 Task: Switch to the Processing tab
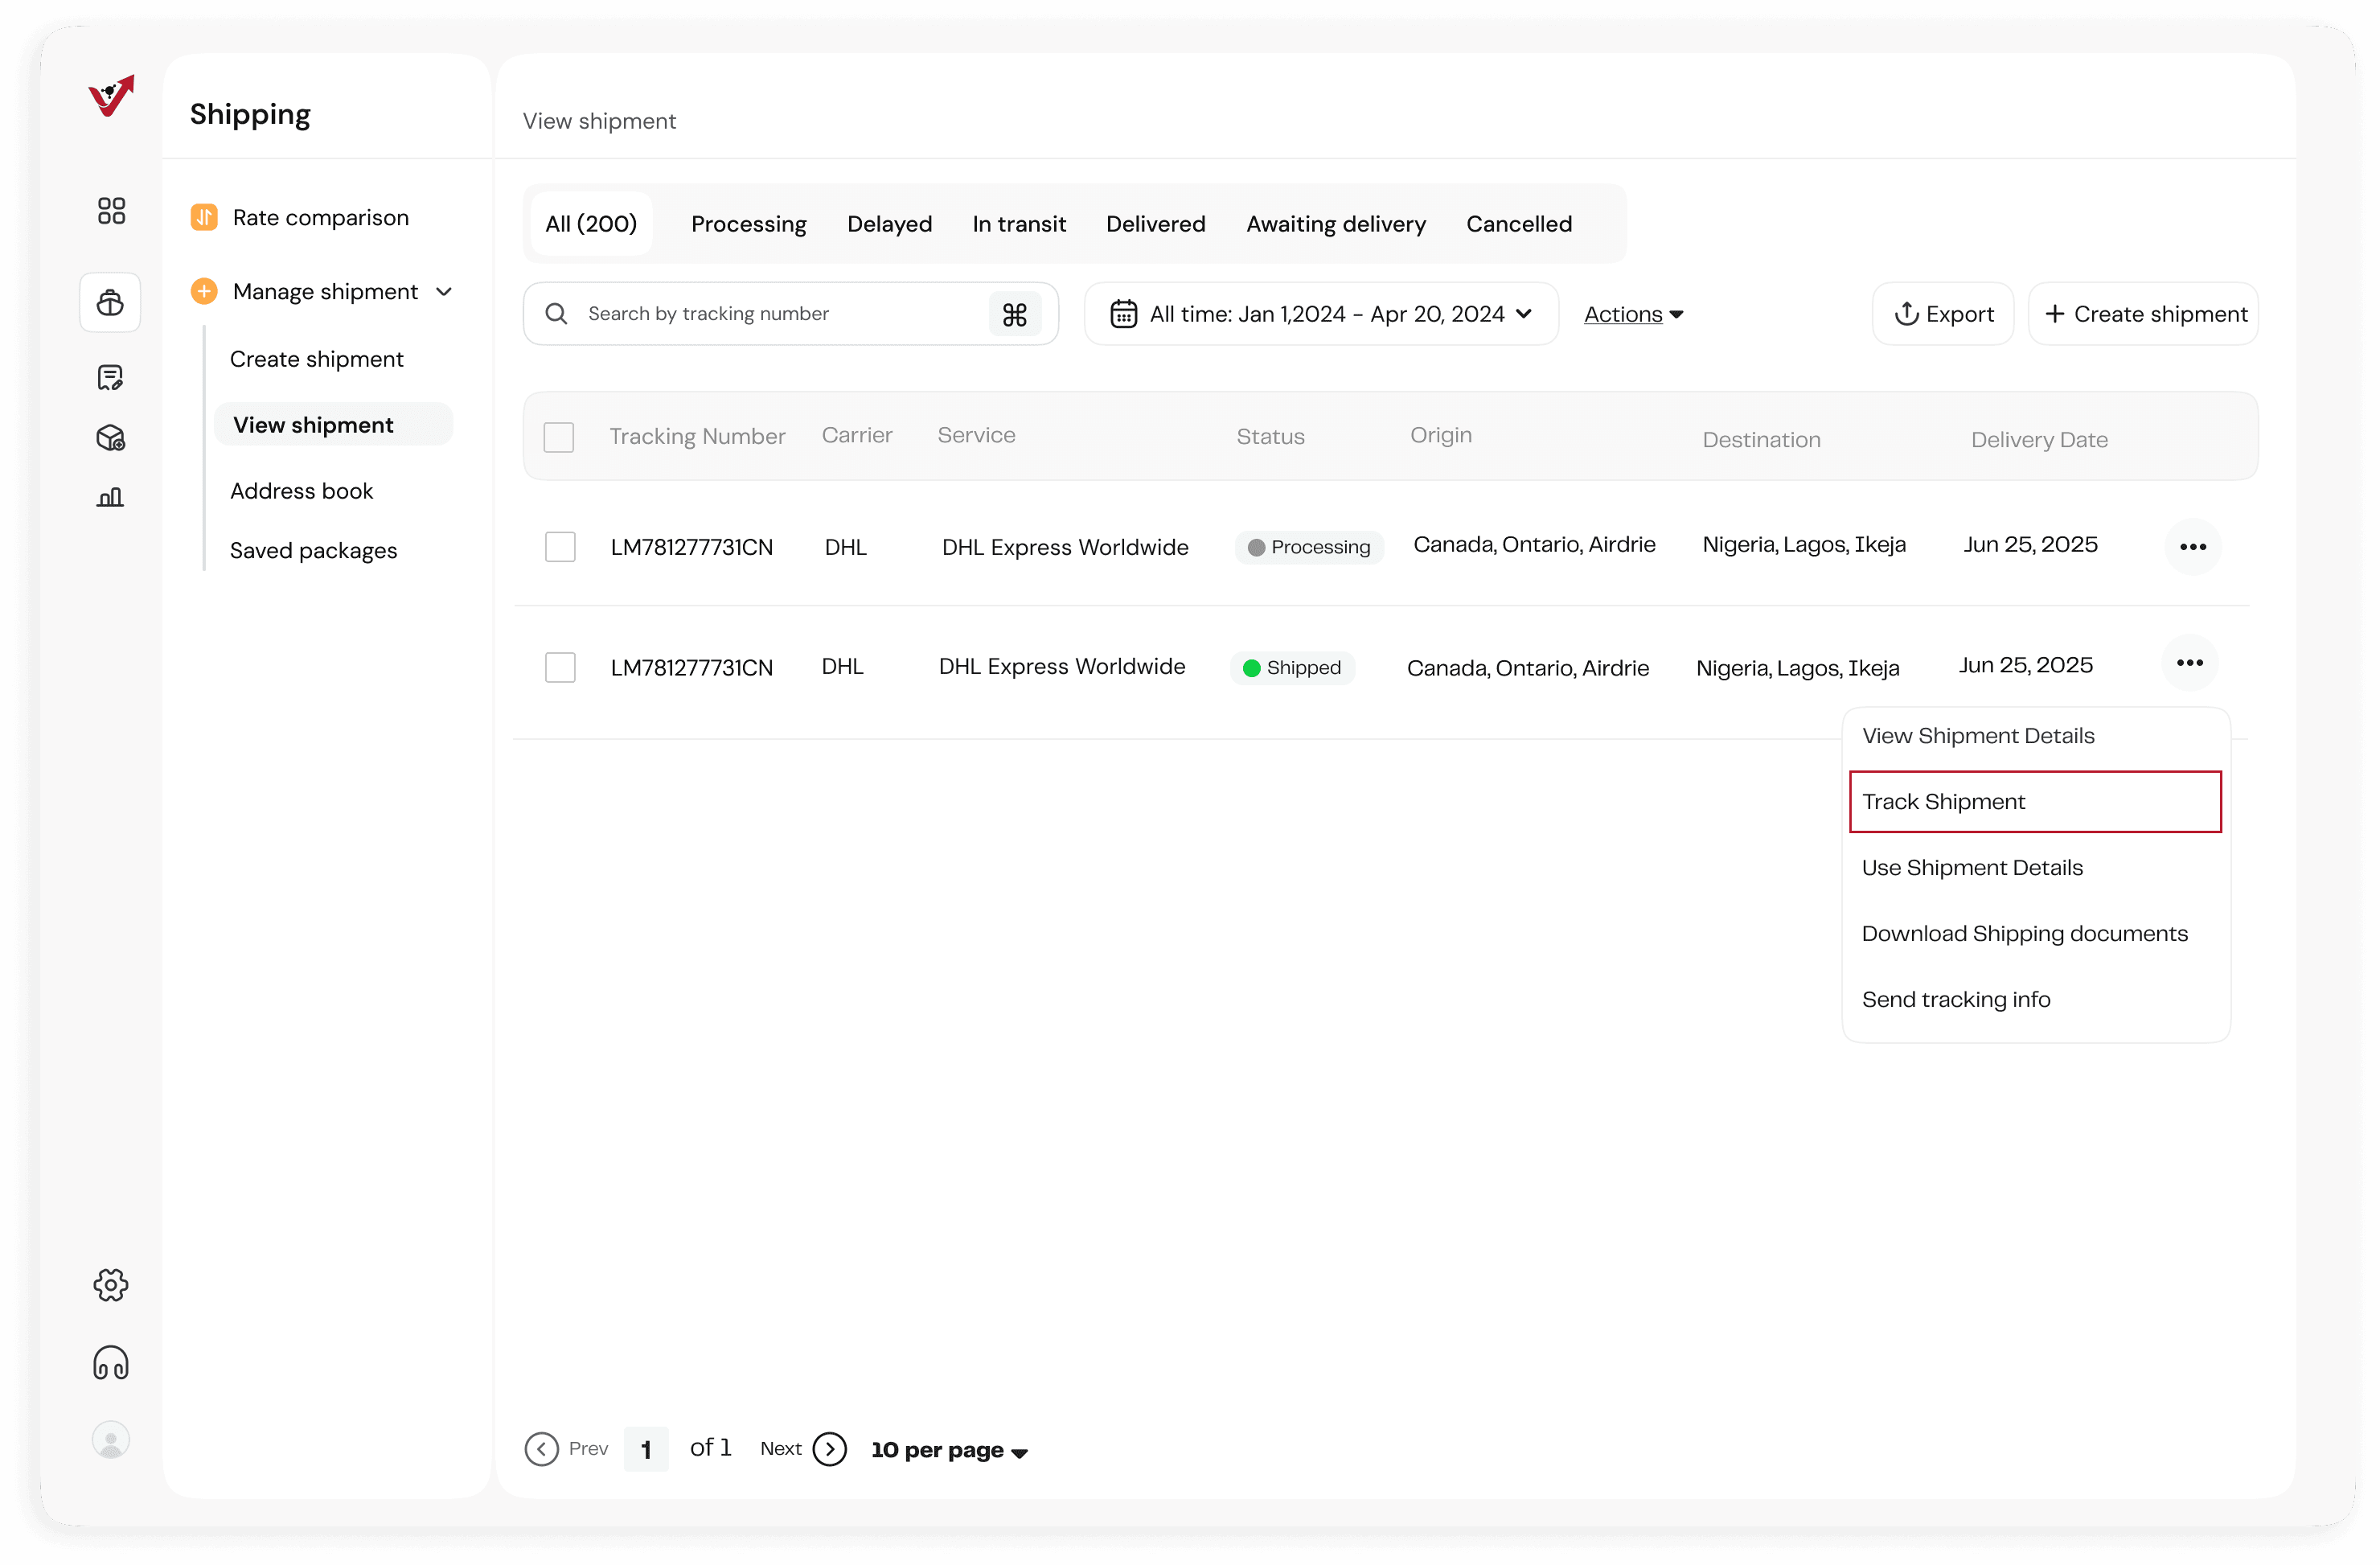[x=749, y=224]
